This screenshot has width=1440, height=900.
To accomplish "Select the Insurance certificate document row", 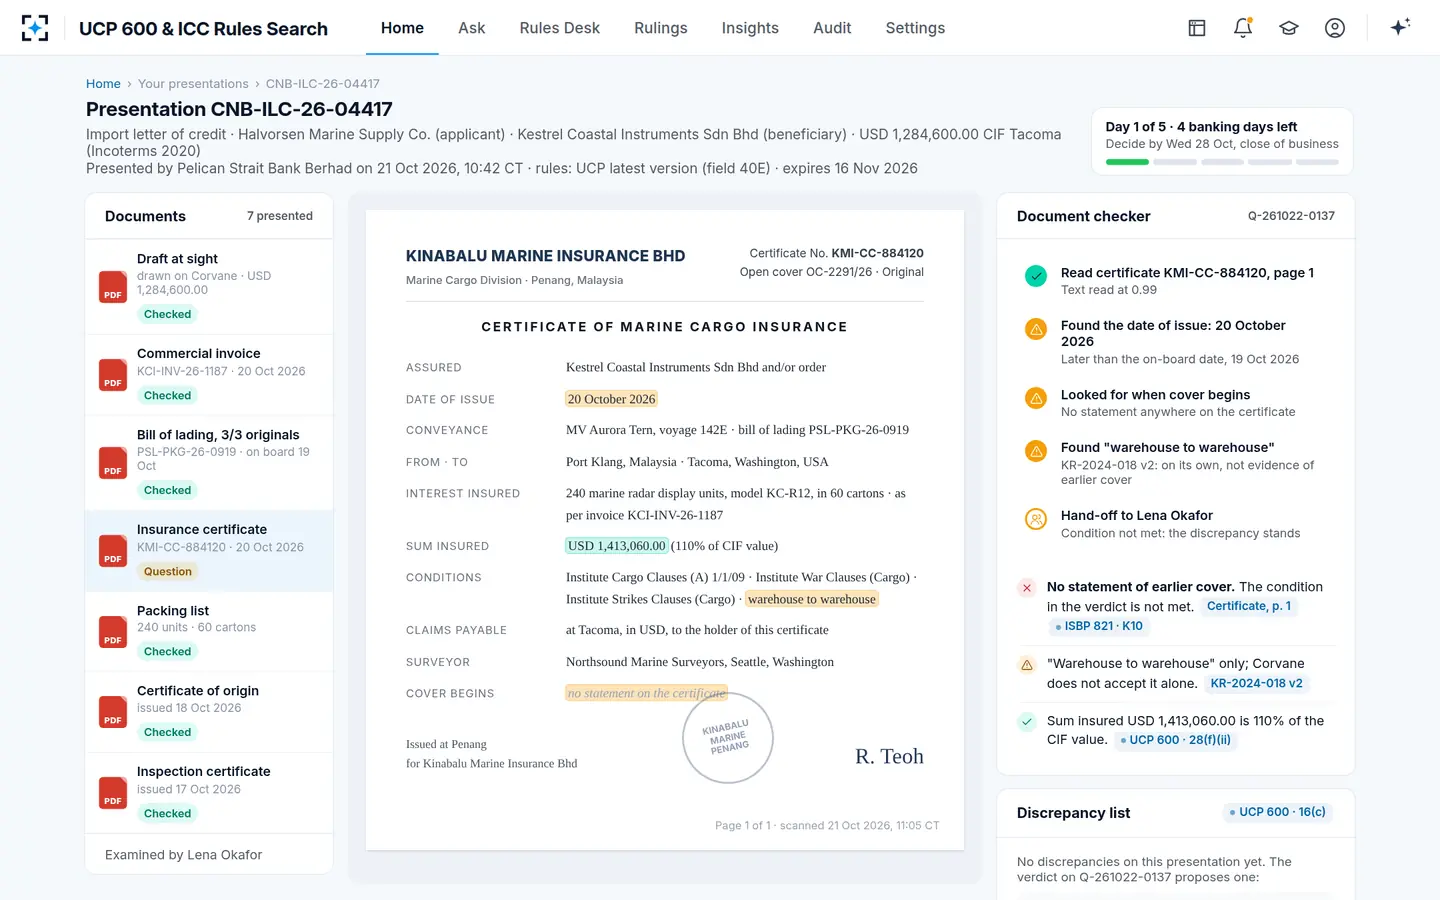I will [x=209, y=551].
